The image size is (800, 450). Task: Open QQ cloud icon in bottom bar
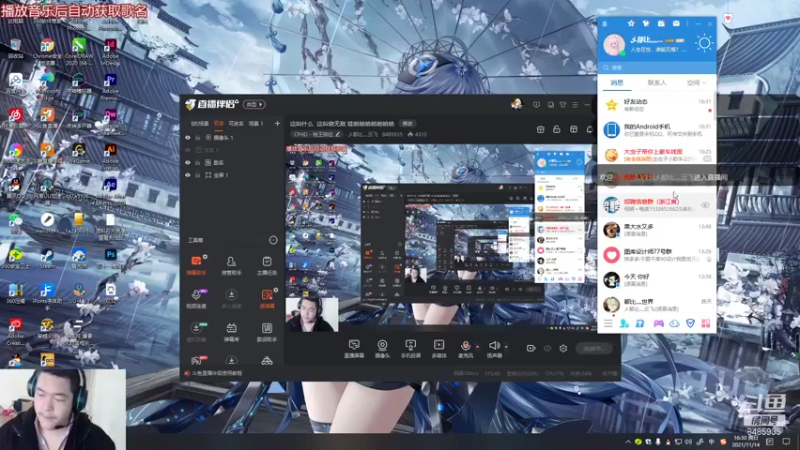[x=674, y=323]
